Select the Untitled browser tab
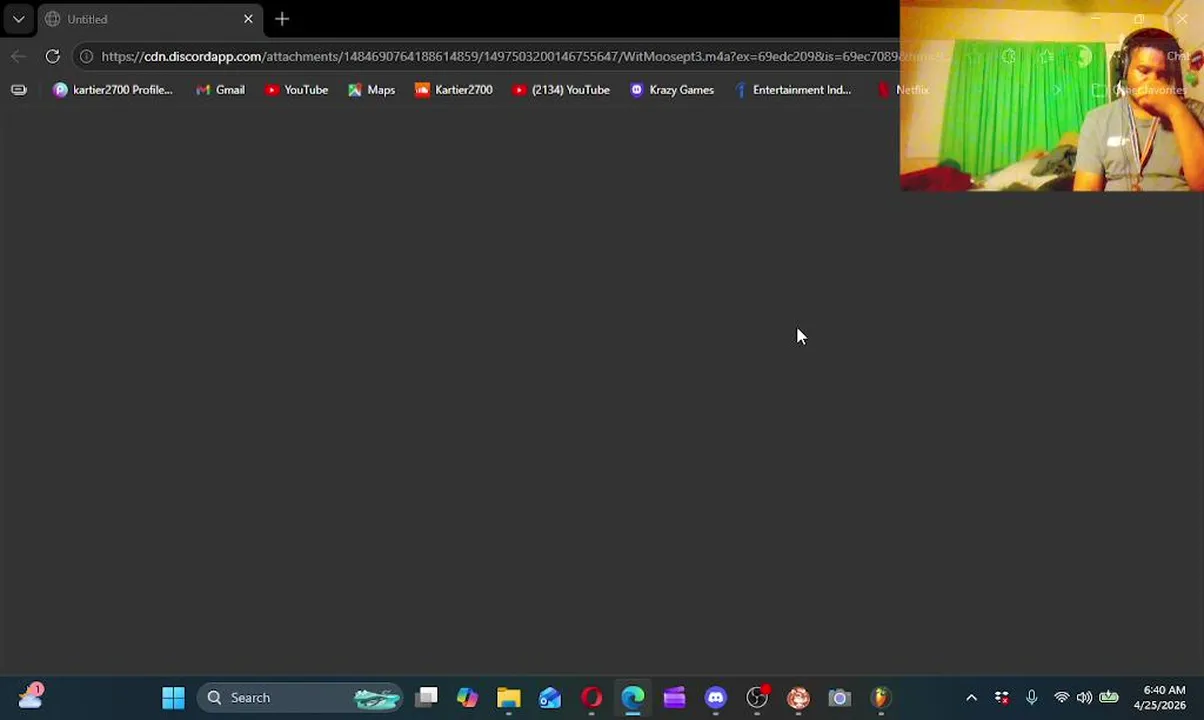Image resolution: width=1204 pixels, height=720 pixels. (150, 19)
